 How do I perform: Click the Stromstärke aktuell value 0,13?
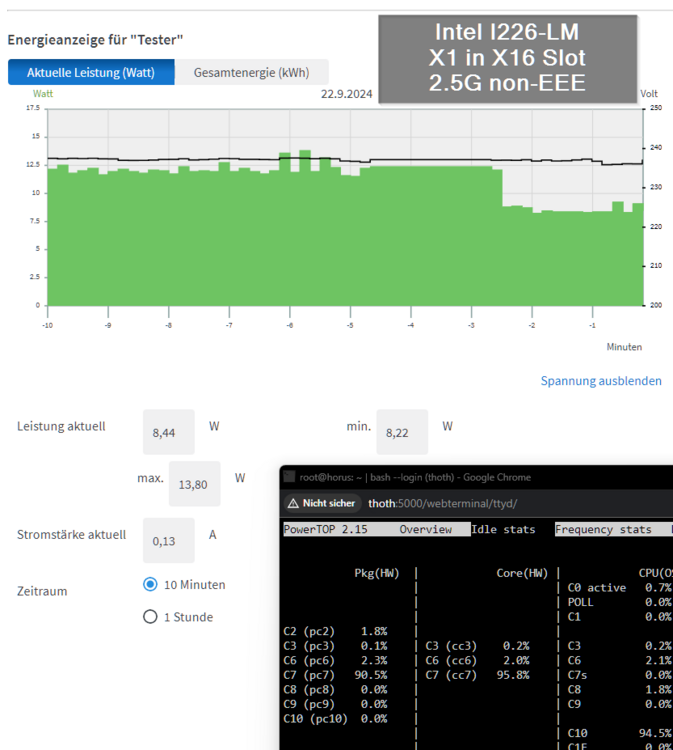click(169, 540)
